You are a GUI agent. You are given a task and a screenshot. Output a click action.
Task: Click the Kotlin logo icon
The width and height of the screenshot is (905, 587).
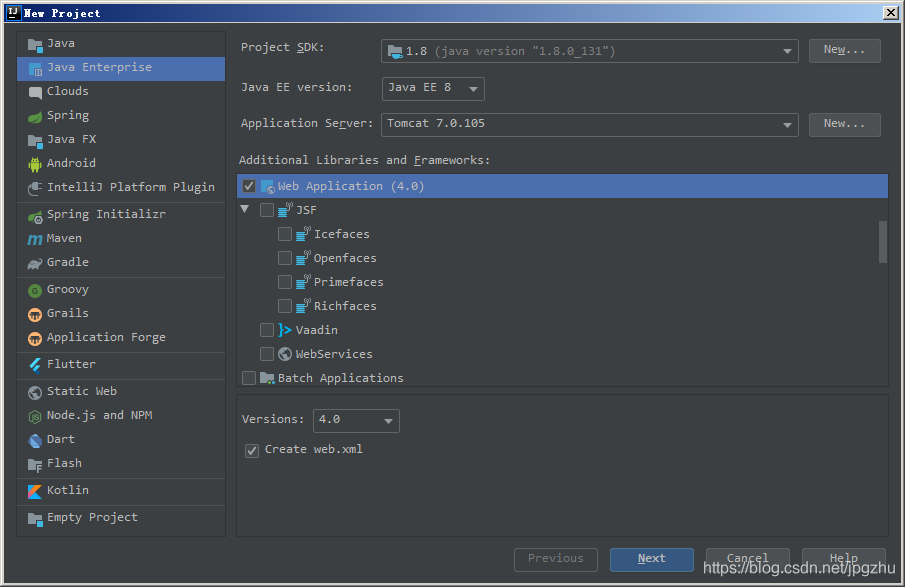tap(35, 491)
